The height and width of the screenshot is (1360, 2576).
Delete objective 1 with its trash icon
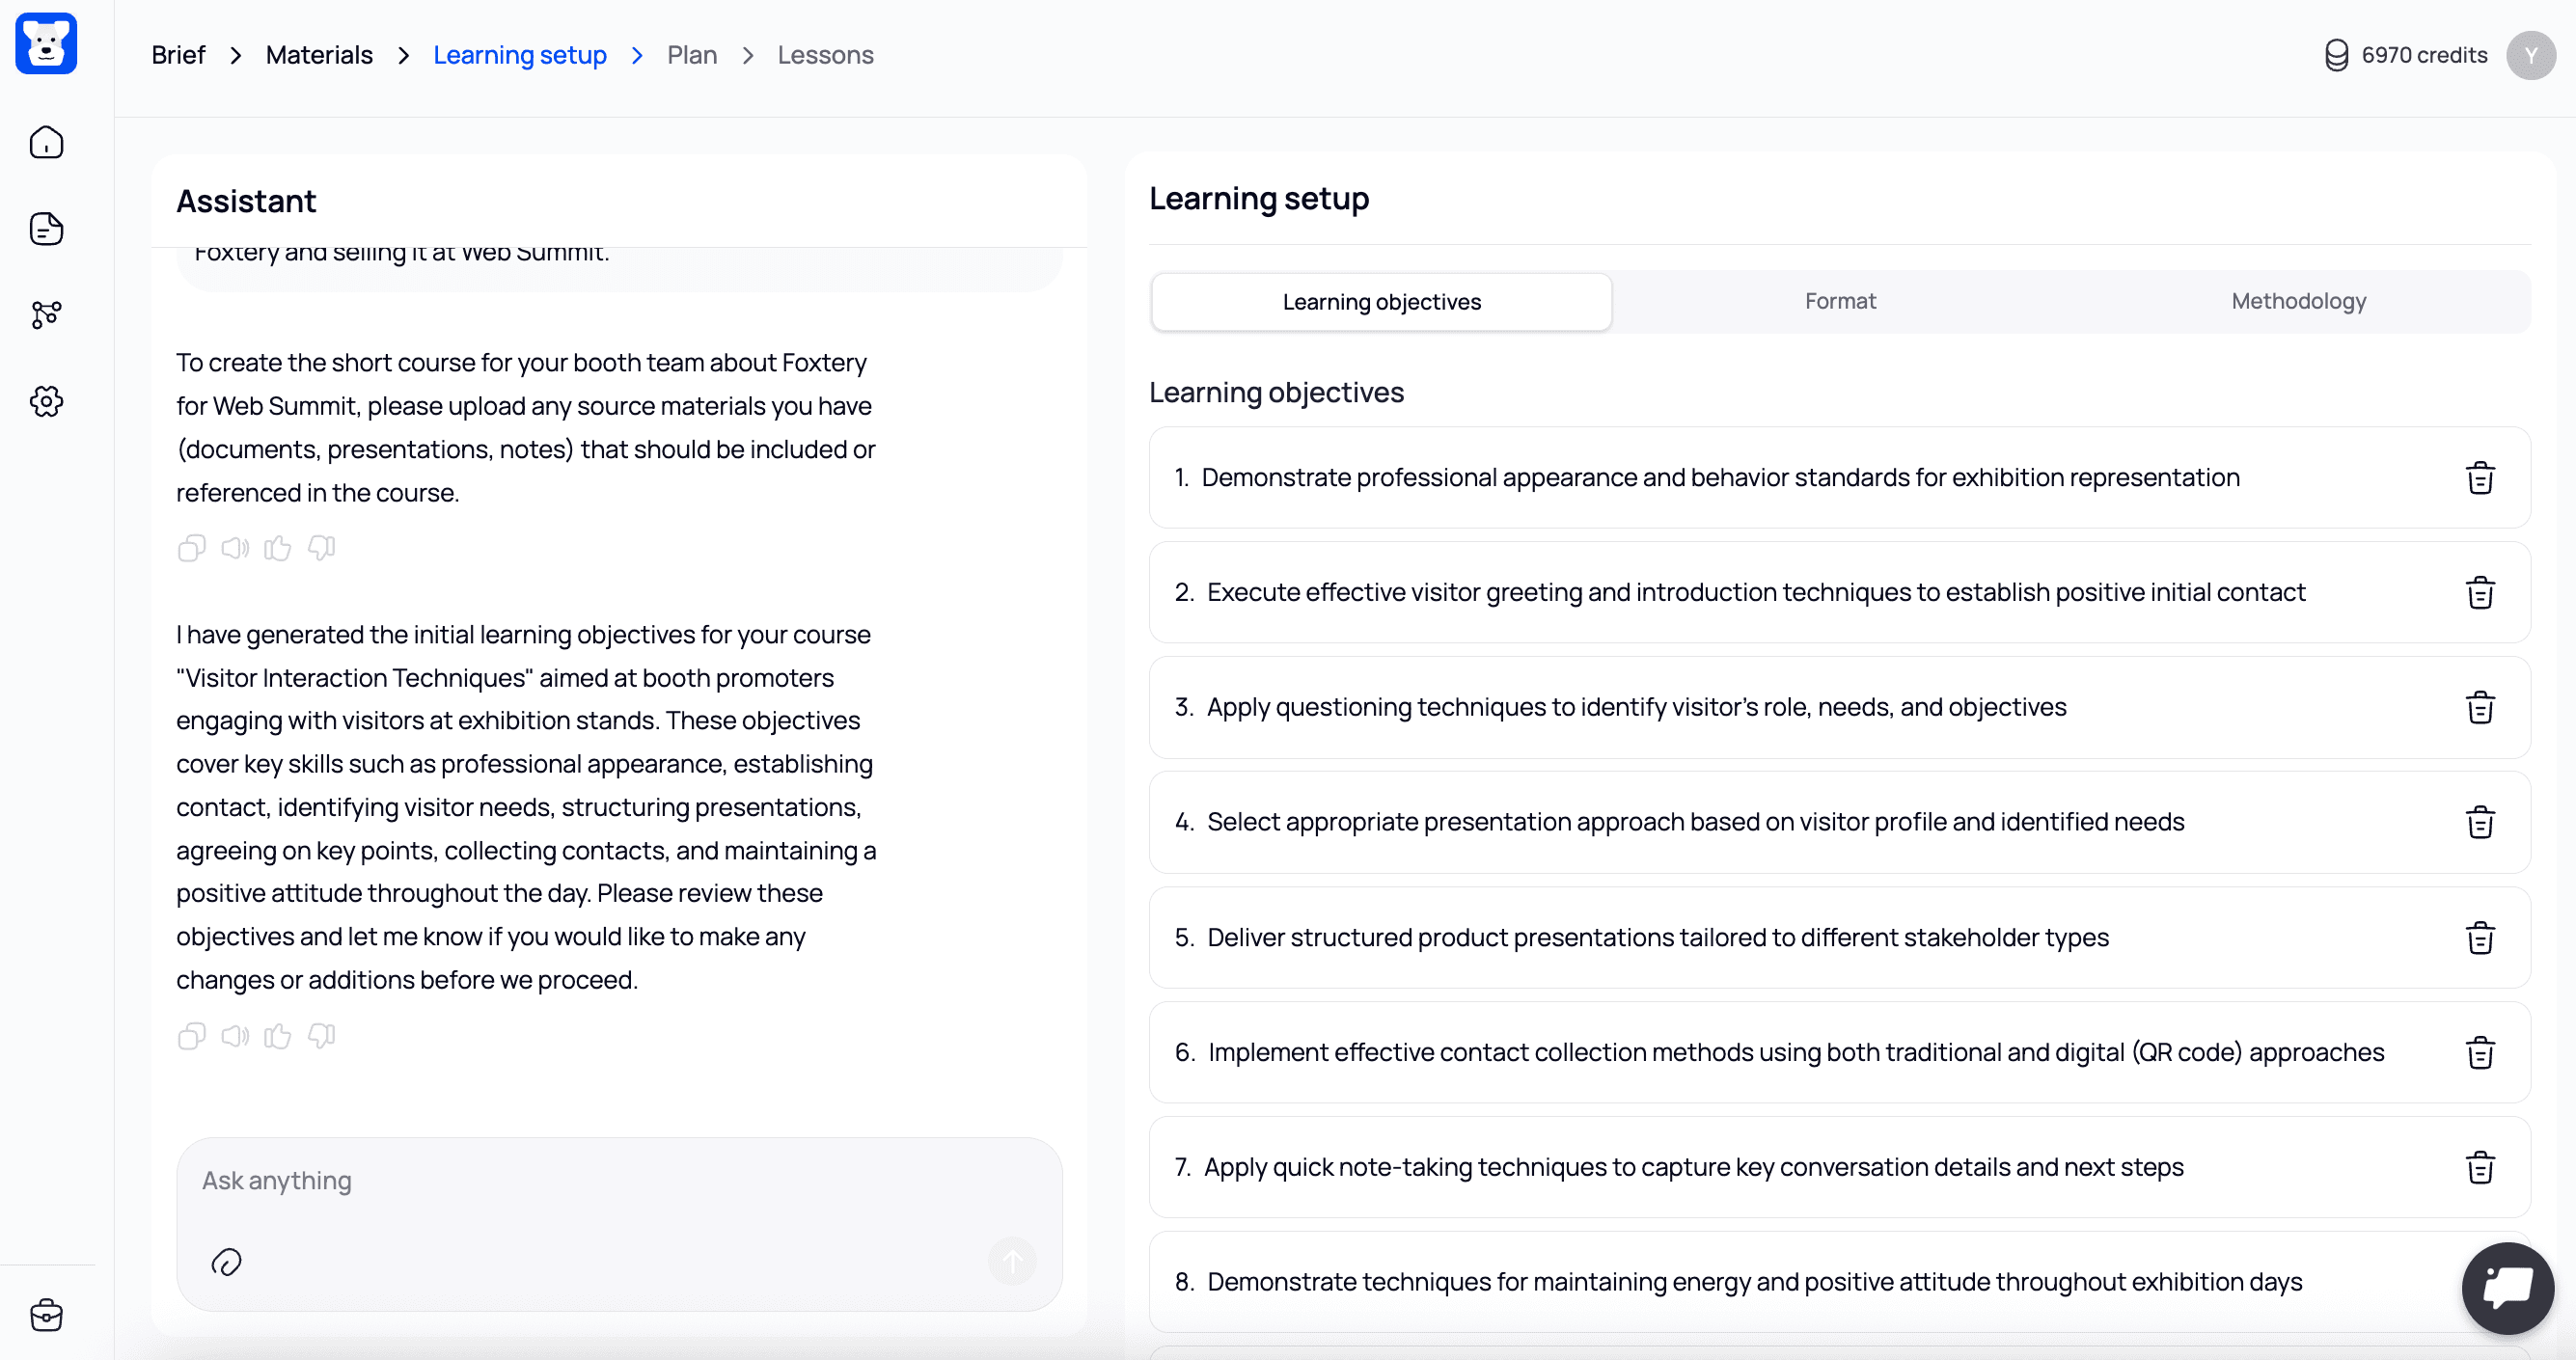tap(2481, 478)
